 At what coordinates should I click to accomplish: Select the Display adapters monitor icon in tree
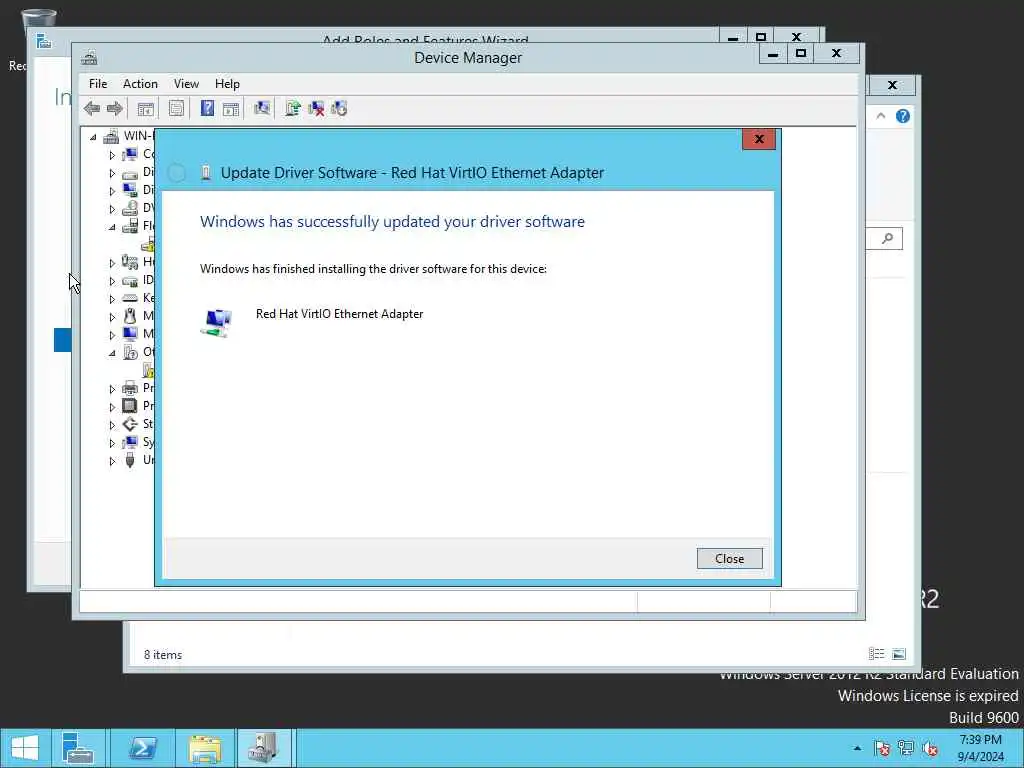(x=130, y=190)
